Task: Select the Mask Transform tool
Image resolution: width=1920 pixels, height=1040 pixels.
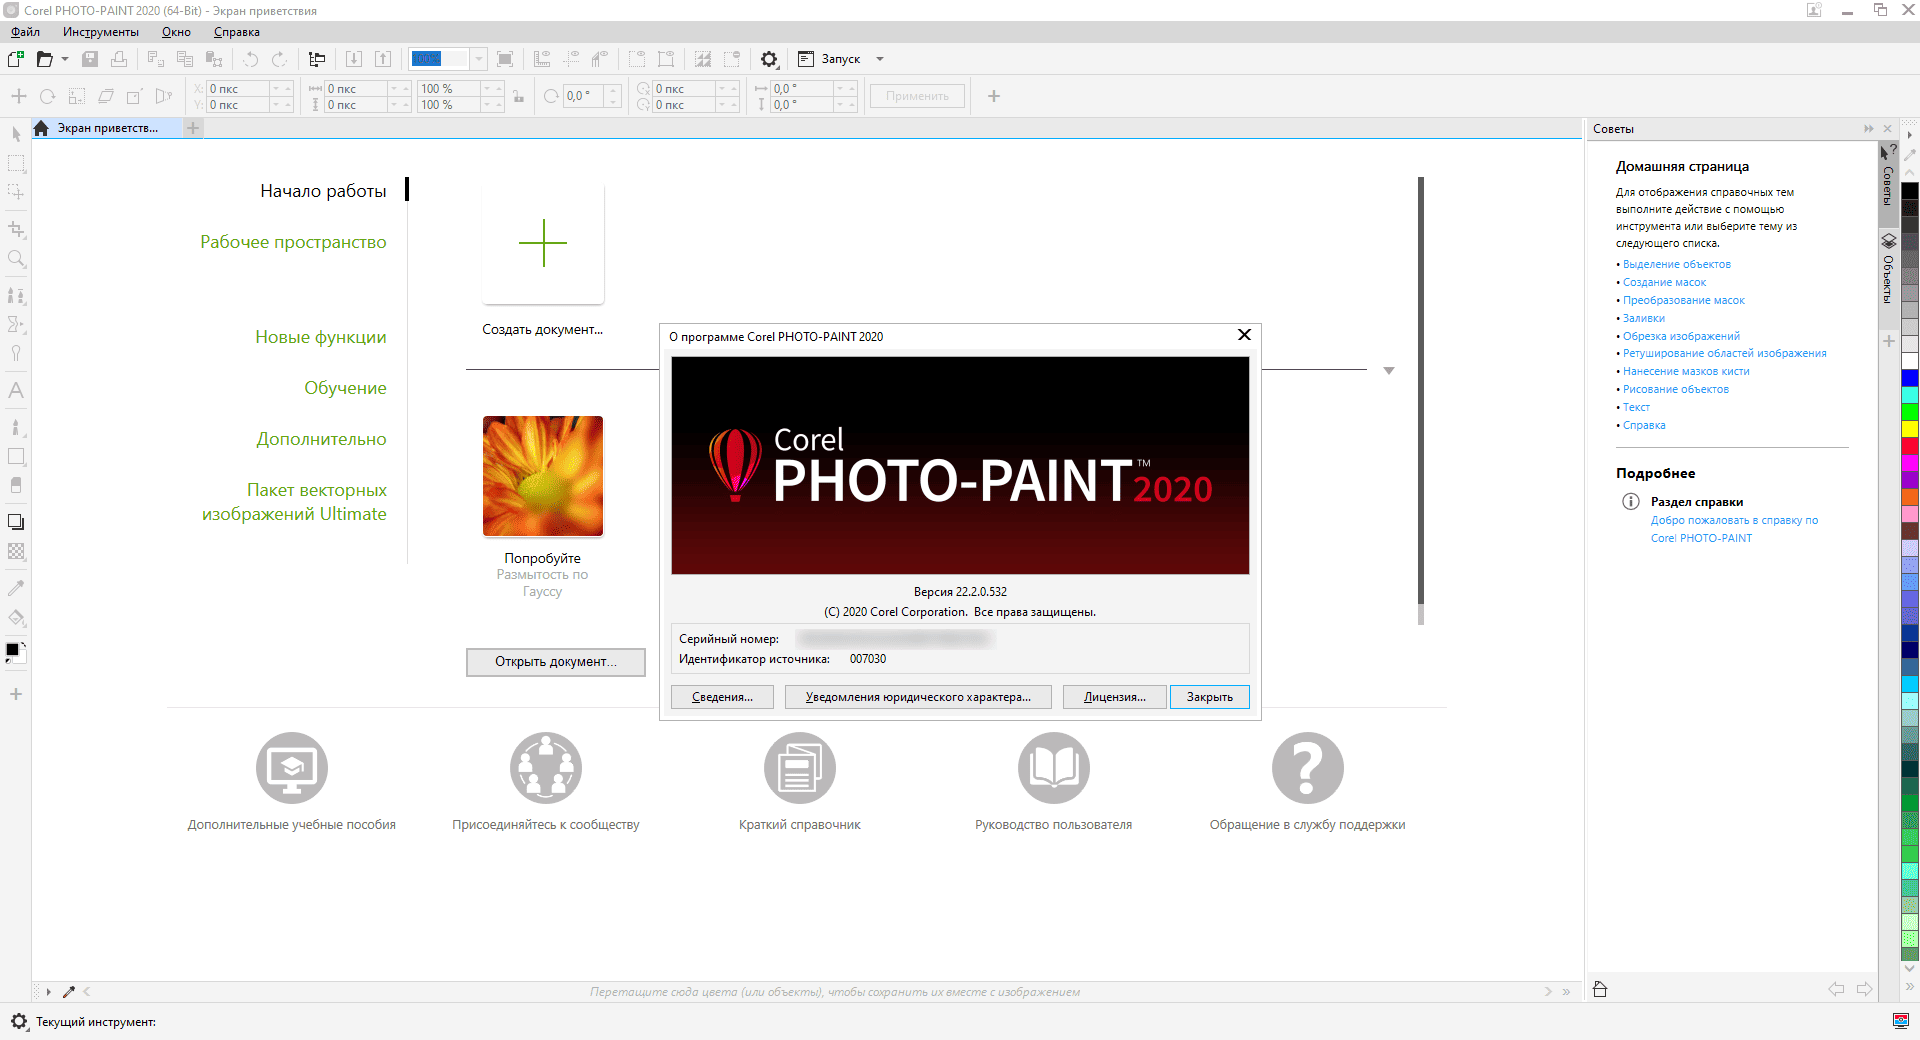Action: click(x=16, y=192)
